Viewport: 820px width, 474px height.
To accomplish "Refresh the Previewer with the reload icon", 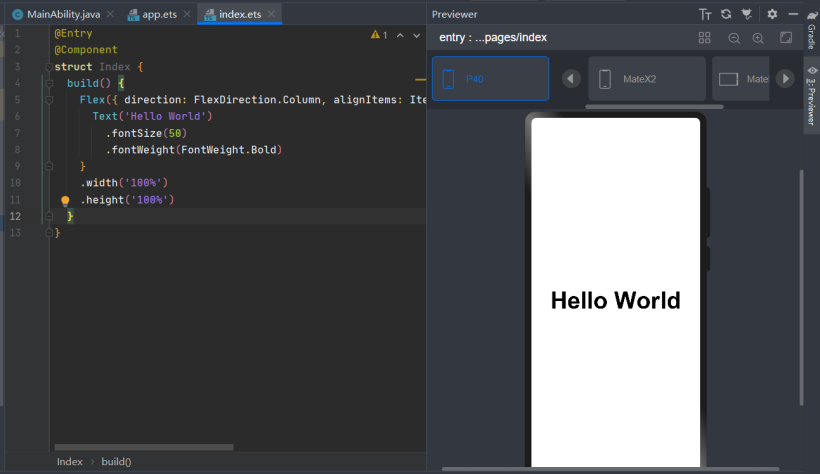I will (x=726, y=14).
